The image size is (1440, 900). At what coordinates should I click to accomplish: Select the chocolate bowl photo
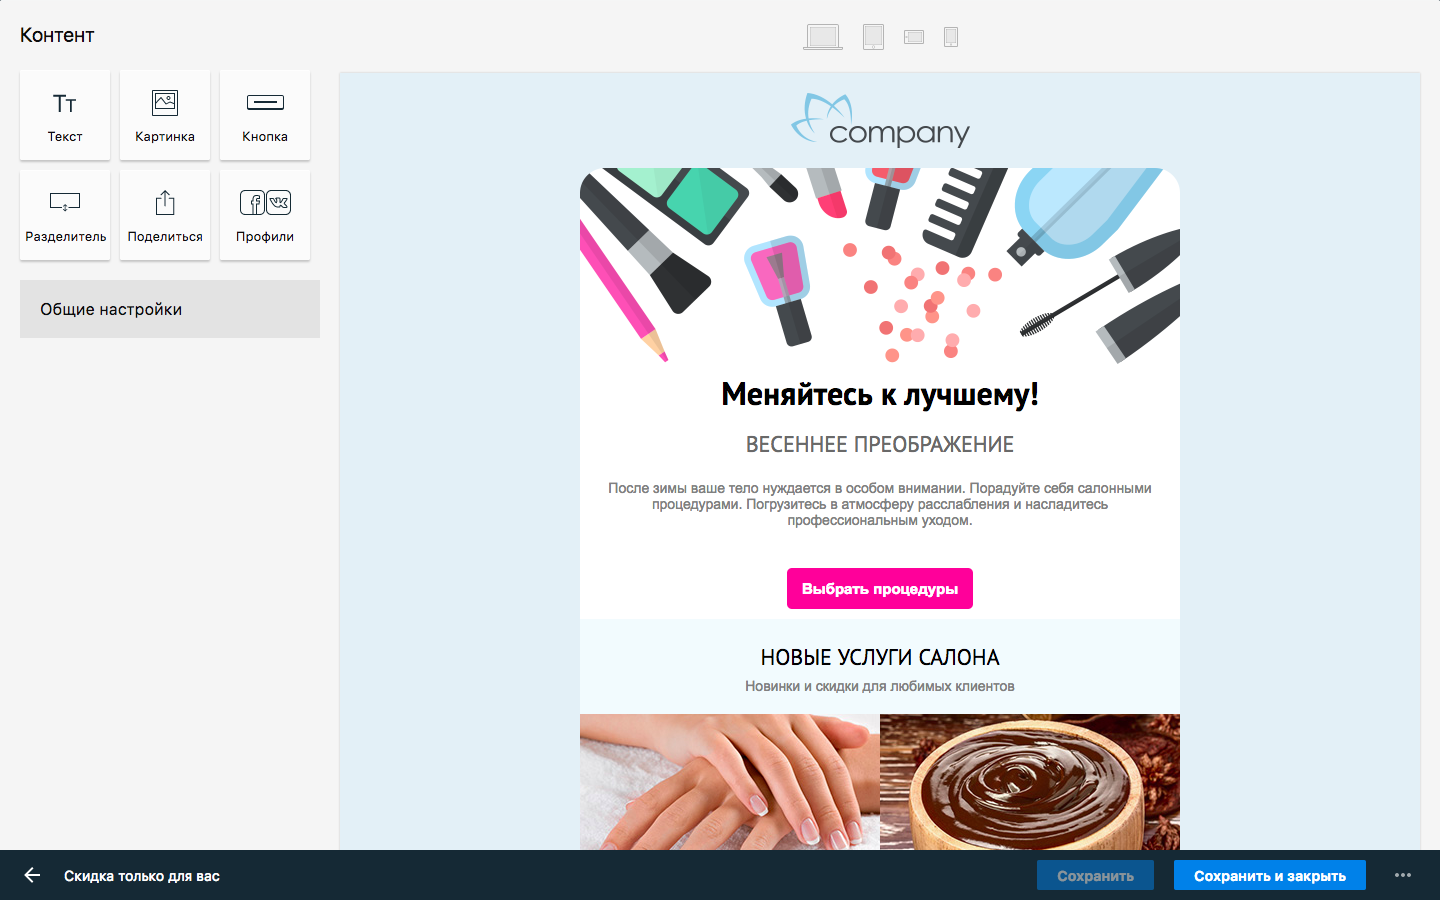tap(1030, 782)
